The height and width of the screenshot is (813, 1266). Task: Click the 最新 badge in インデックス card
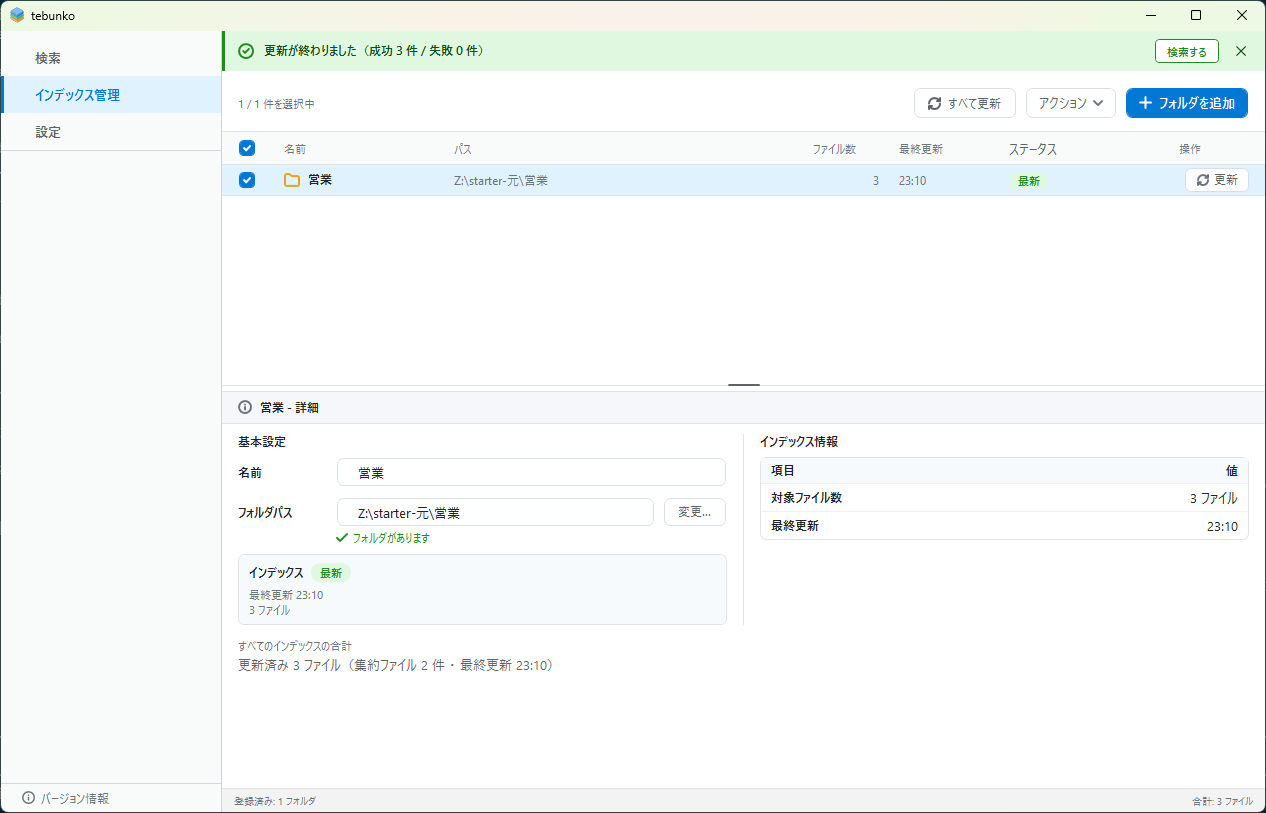[x=331, y=573]
